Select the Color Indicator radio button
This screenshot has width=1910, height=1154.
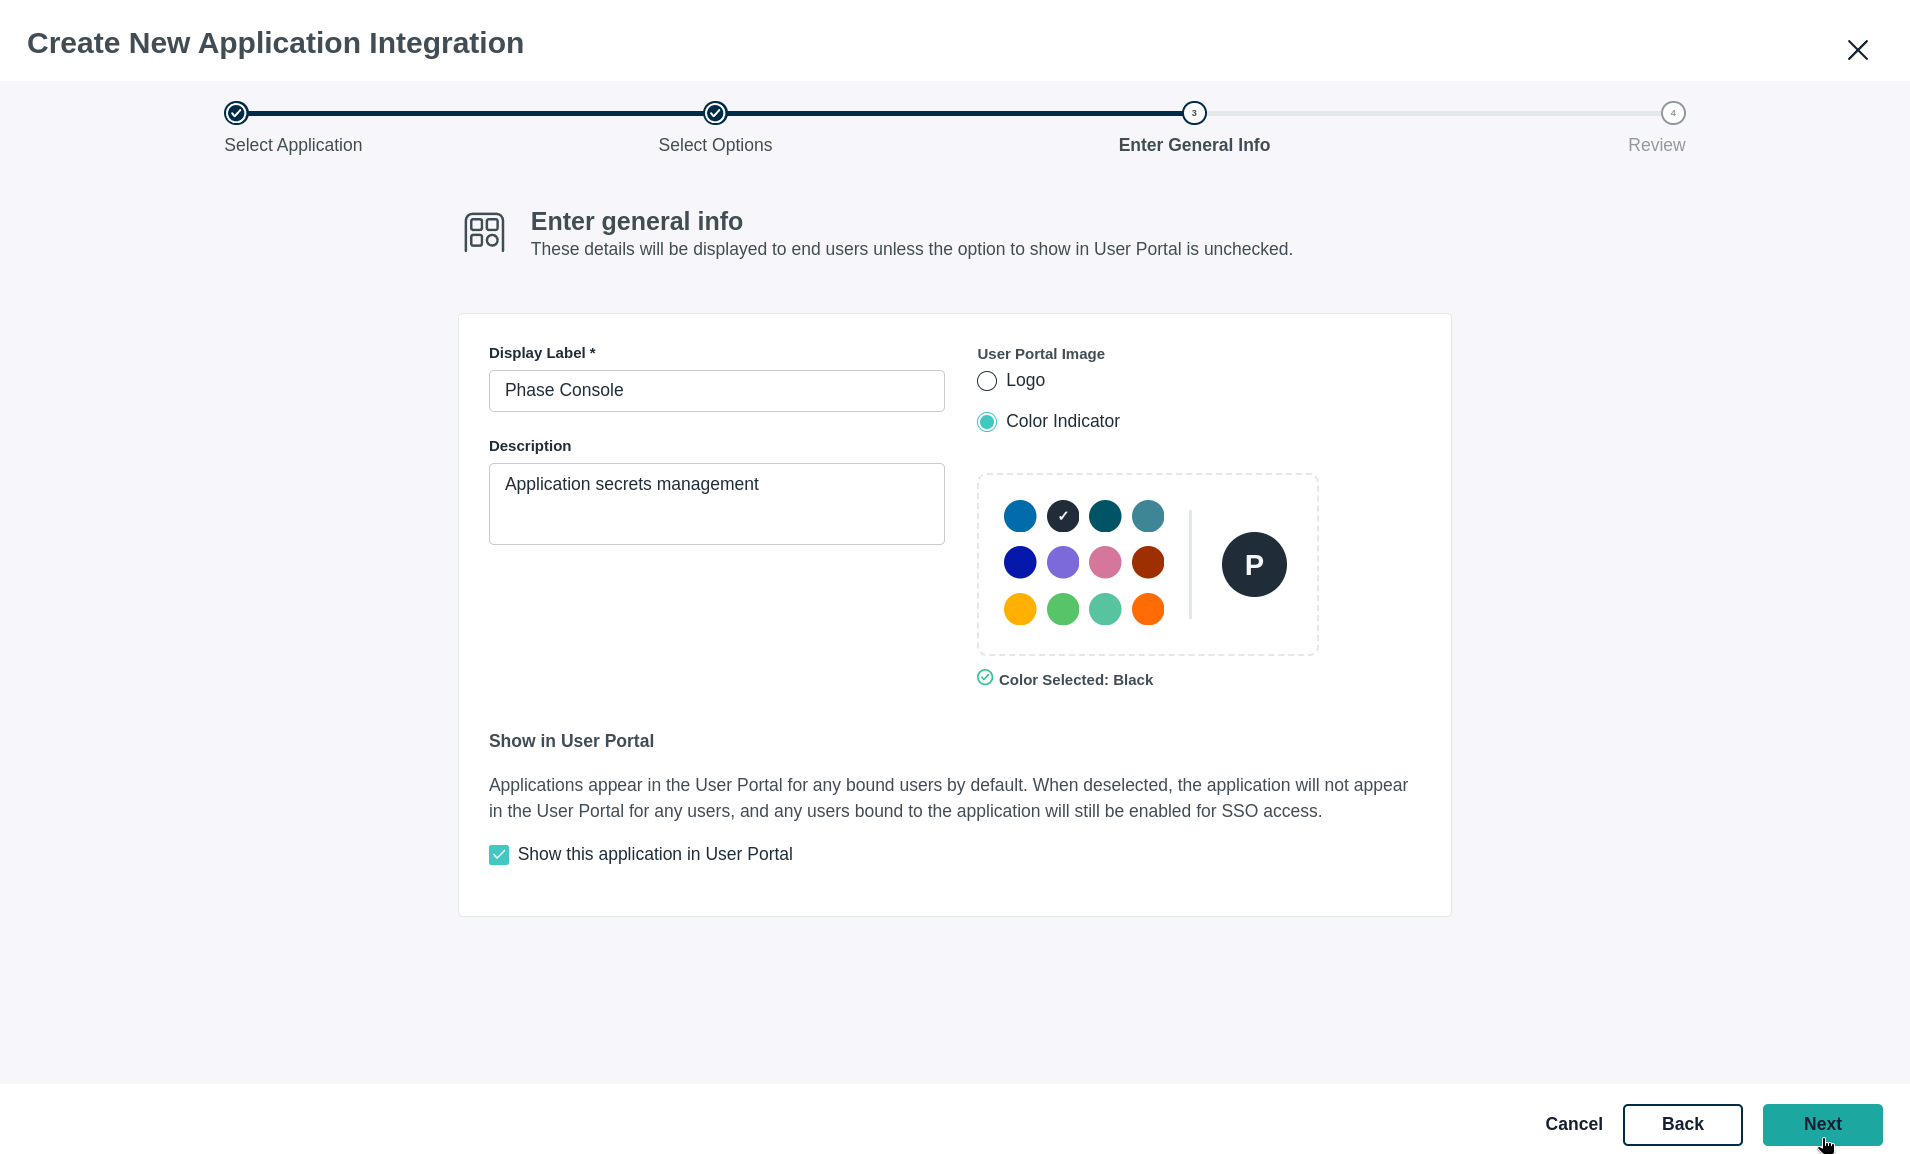coord(986,421)
